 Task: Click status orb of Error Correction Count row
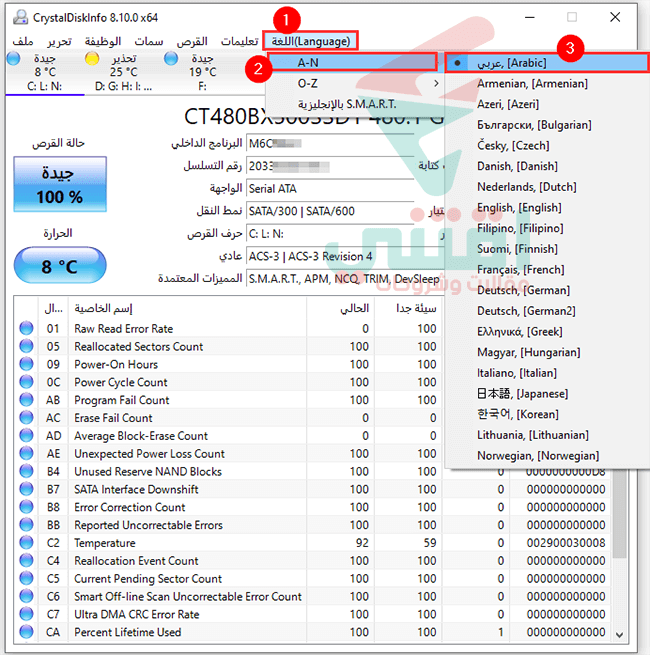tap(26, 507)
